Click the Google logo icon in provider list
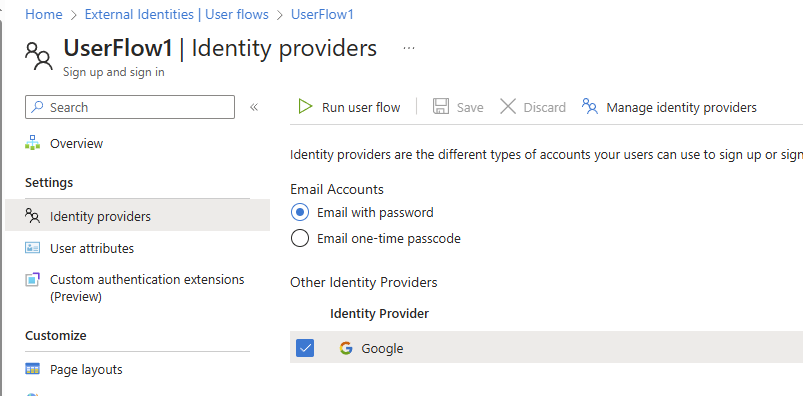 [346, 348]
